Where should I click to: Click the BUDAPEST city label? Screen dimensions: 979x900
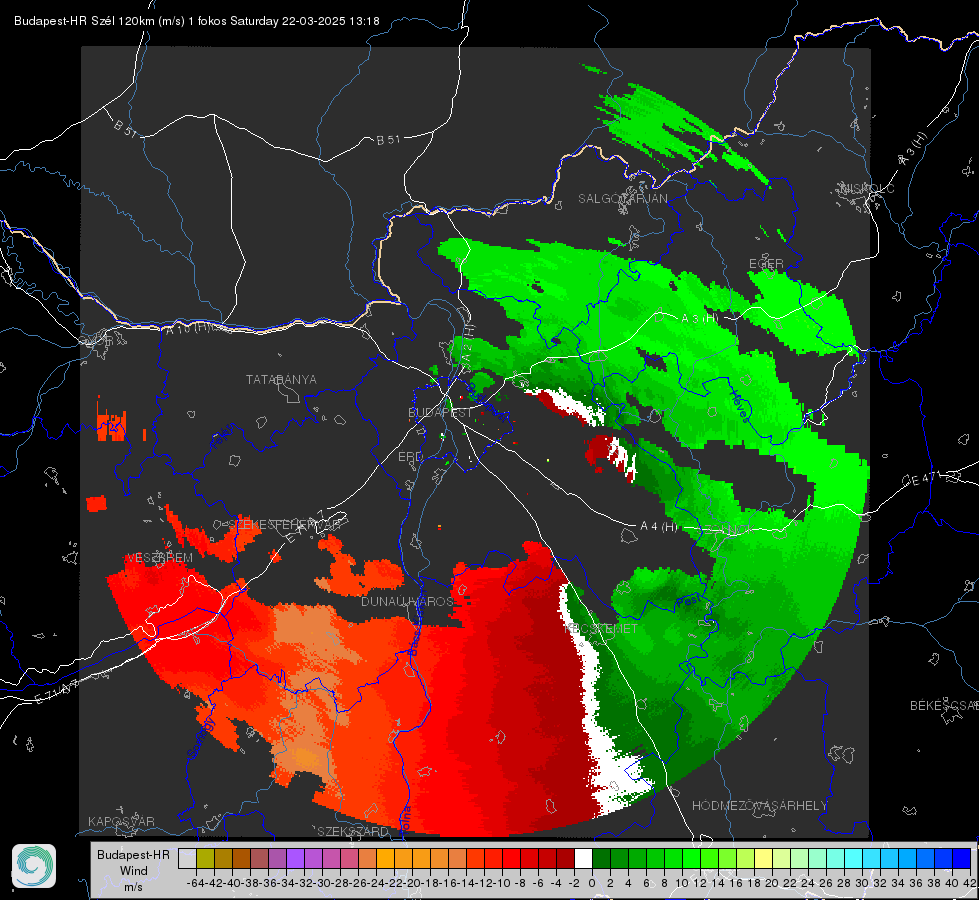(440, 413)
